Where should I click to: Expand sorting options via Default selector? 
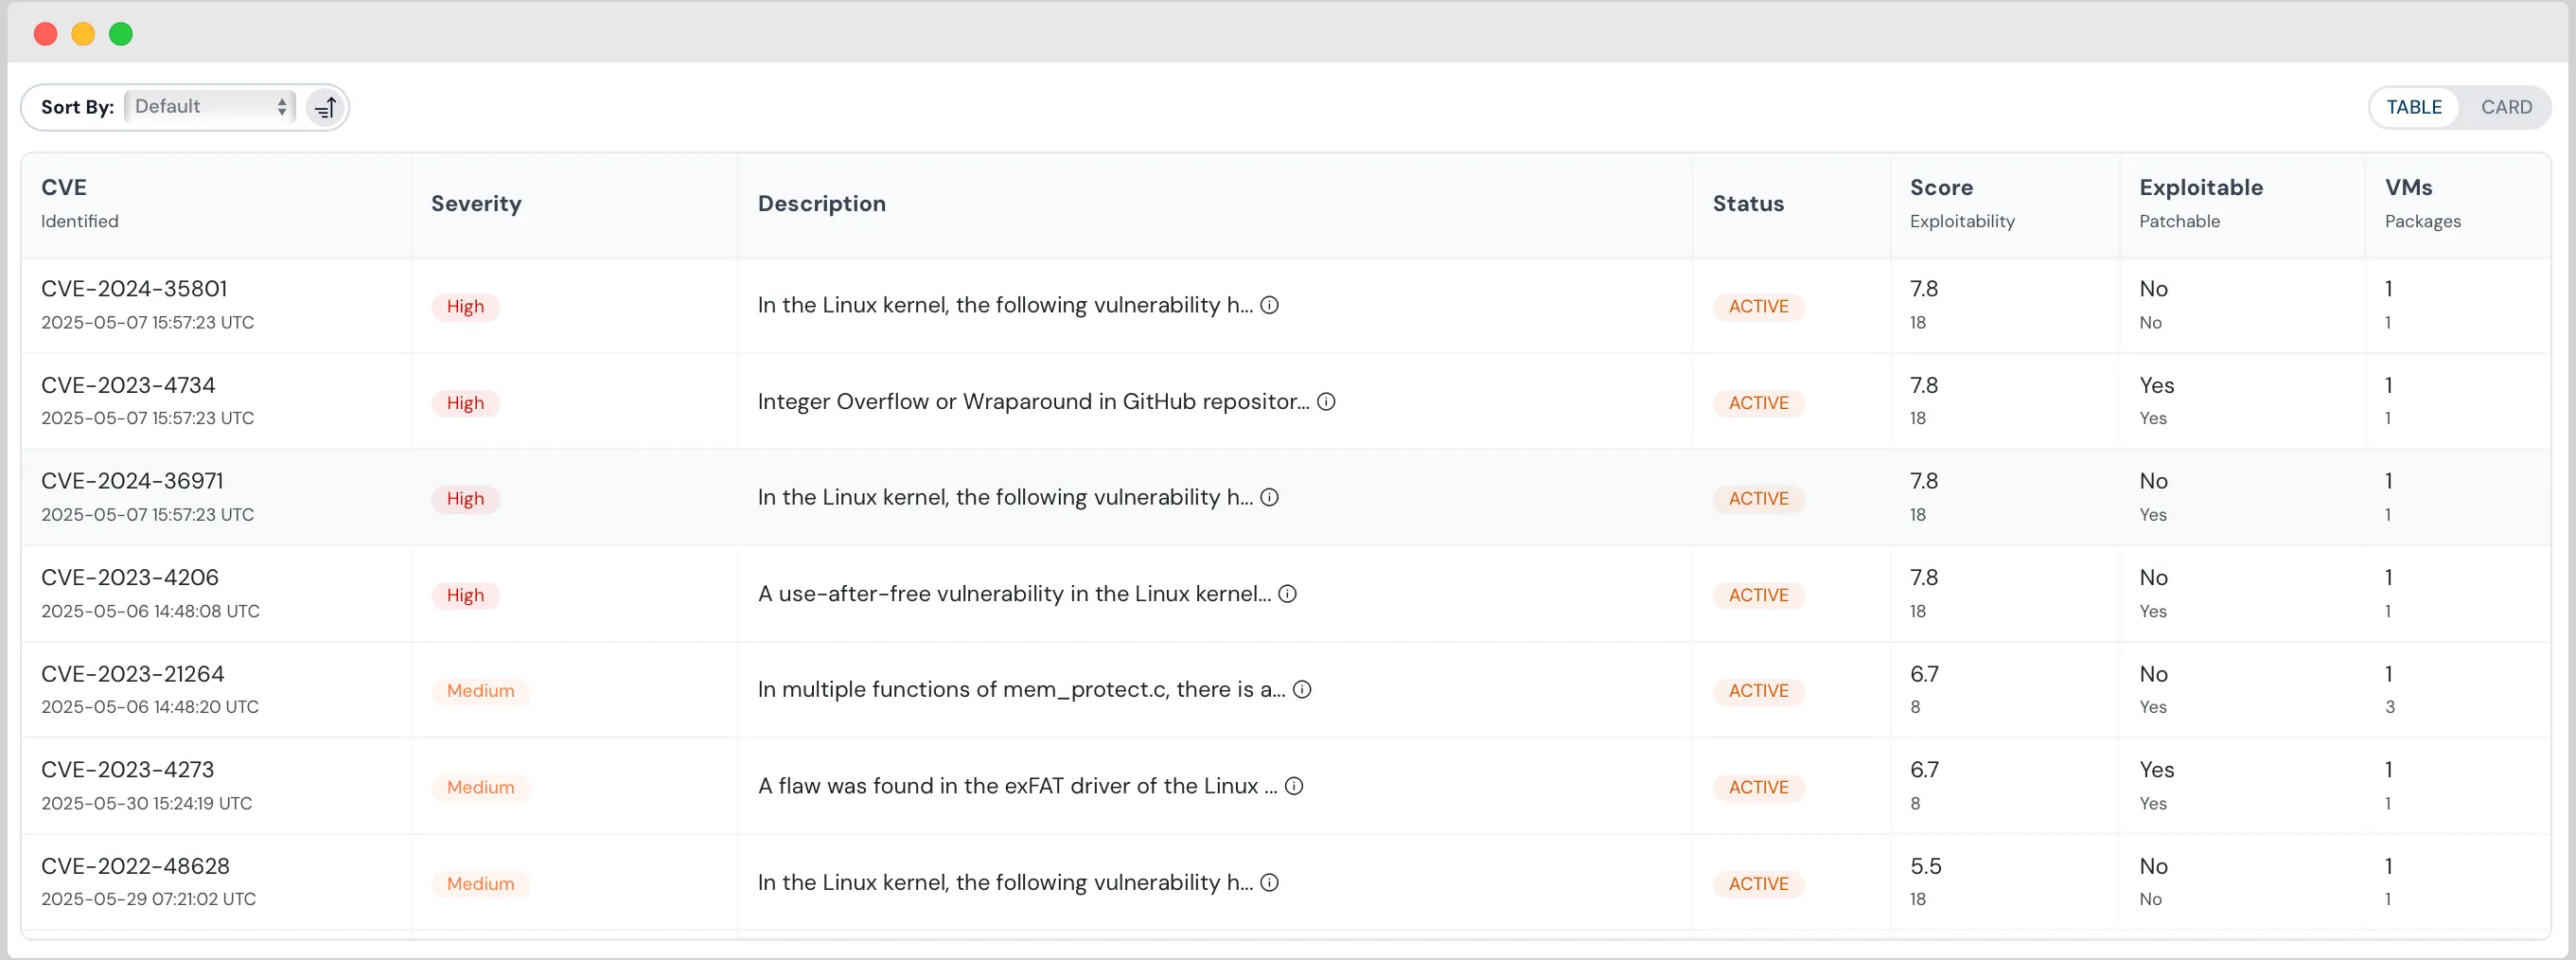[209, 106]
